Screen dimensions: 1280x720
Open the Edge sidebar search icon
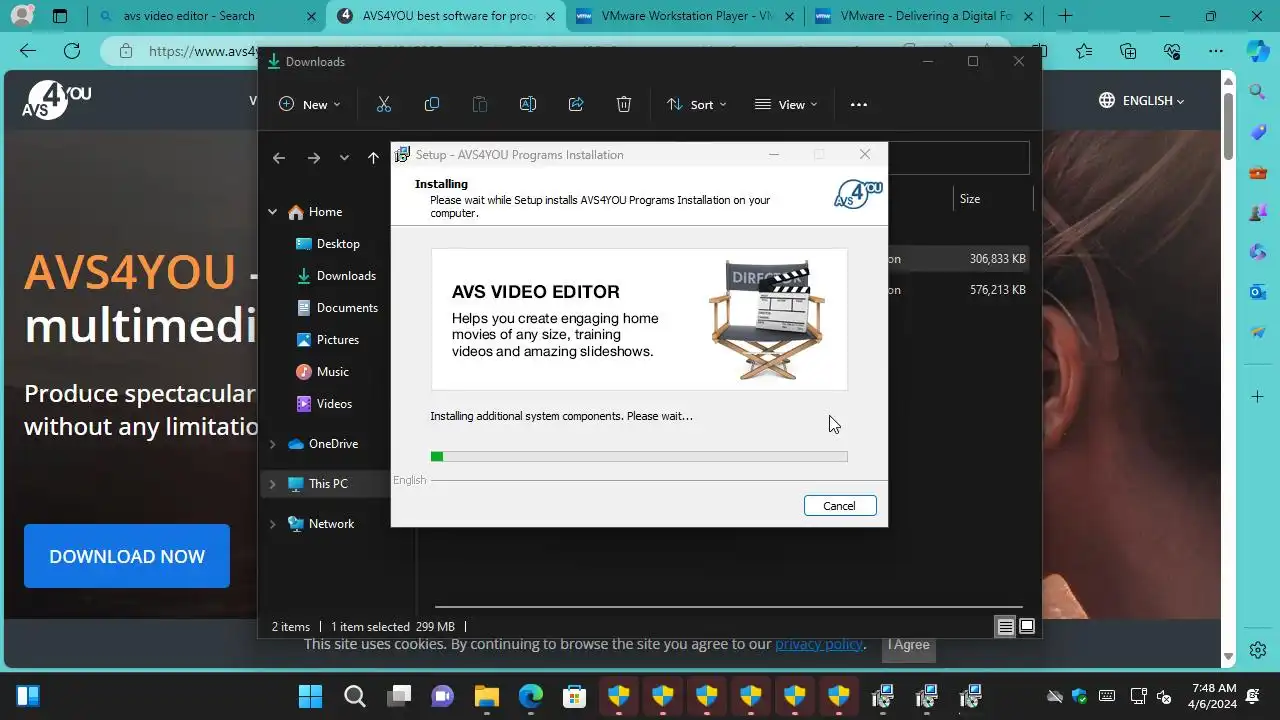pos(1258,92)
